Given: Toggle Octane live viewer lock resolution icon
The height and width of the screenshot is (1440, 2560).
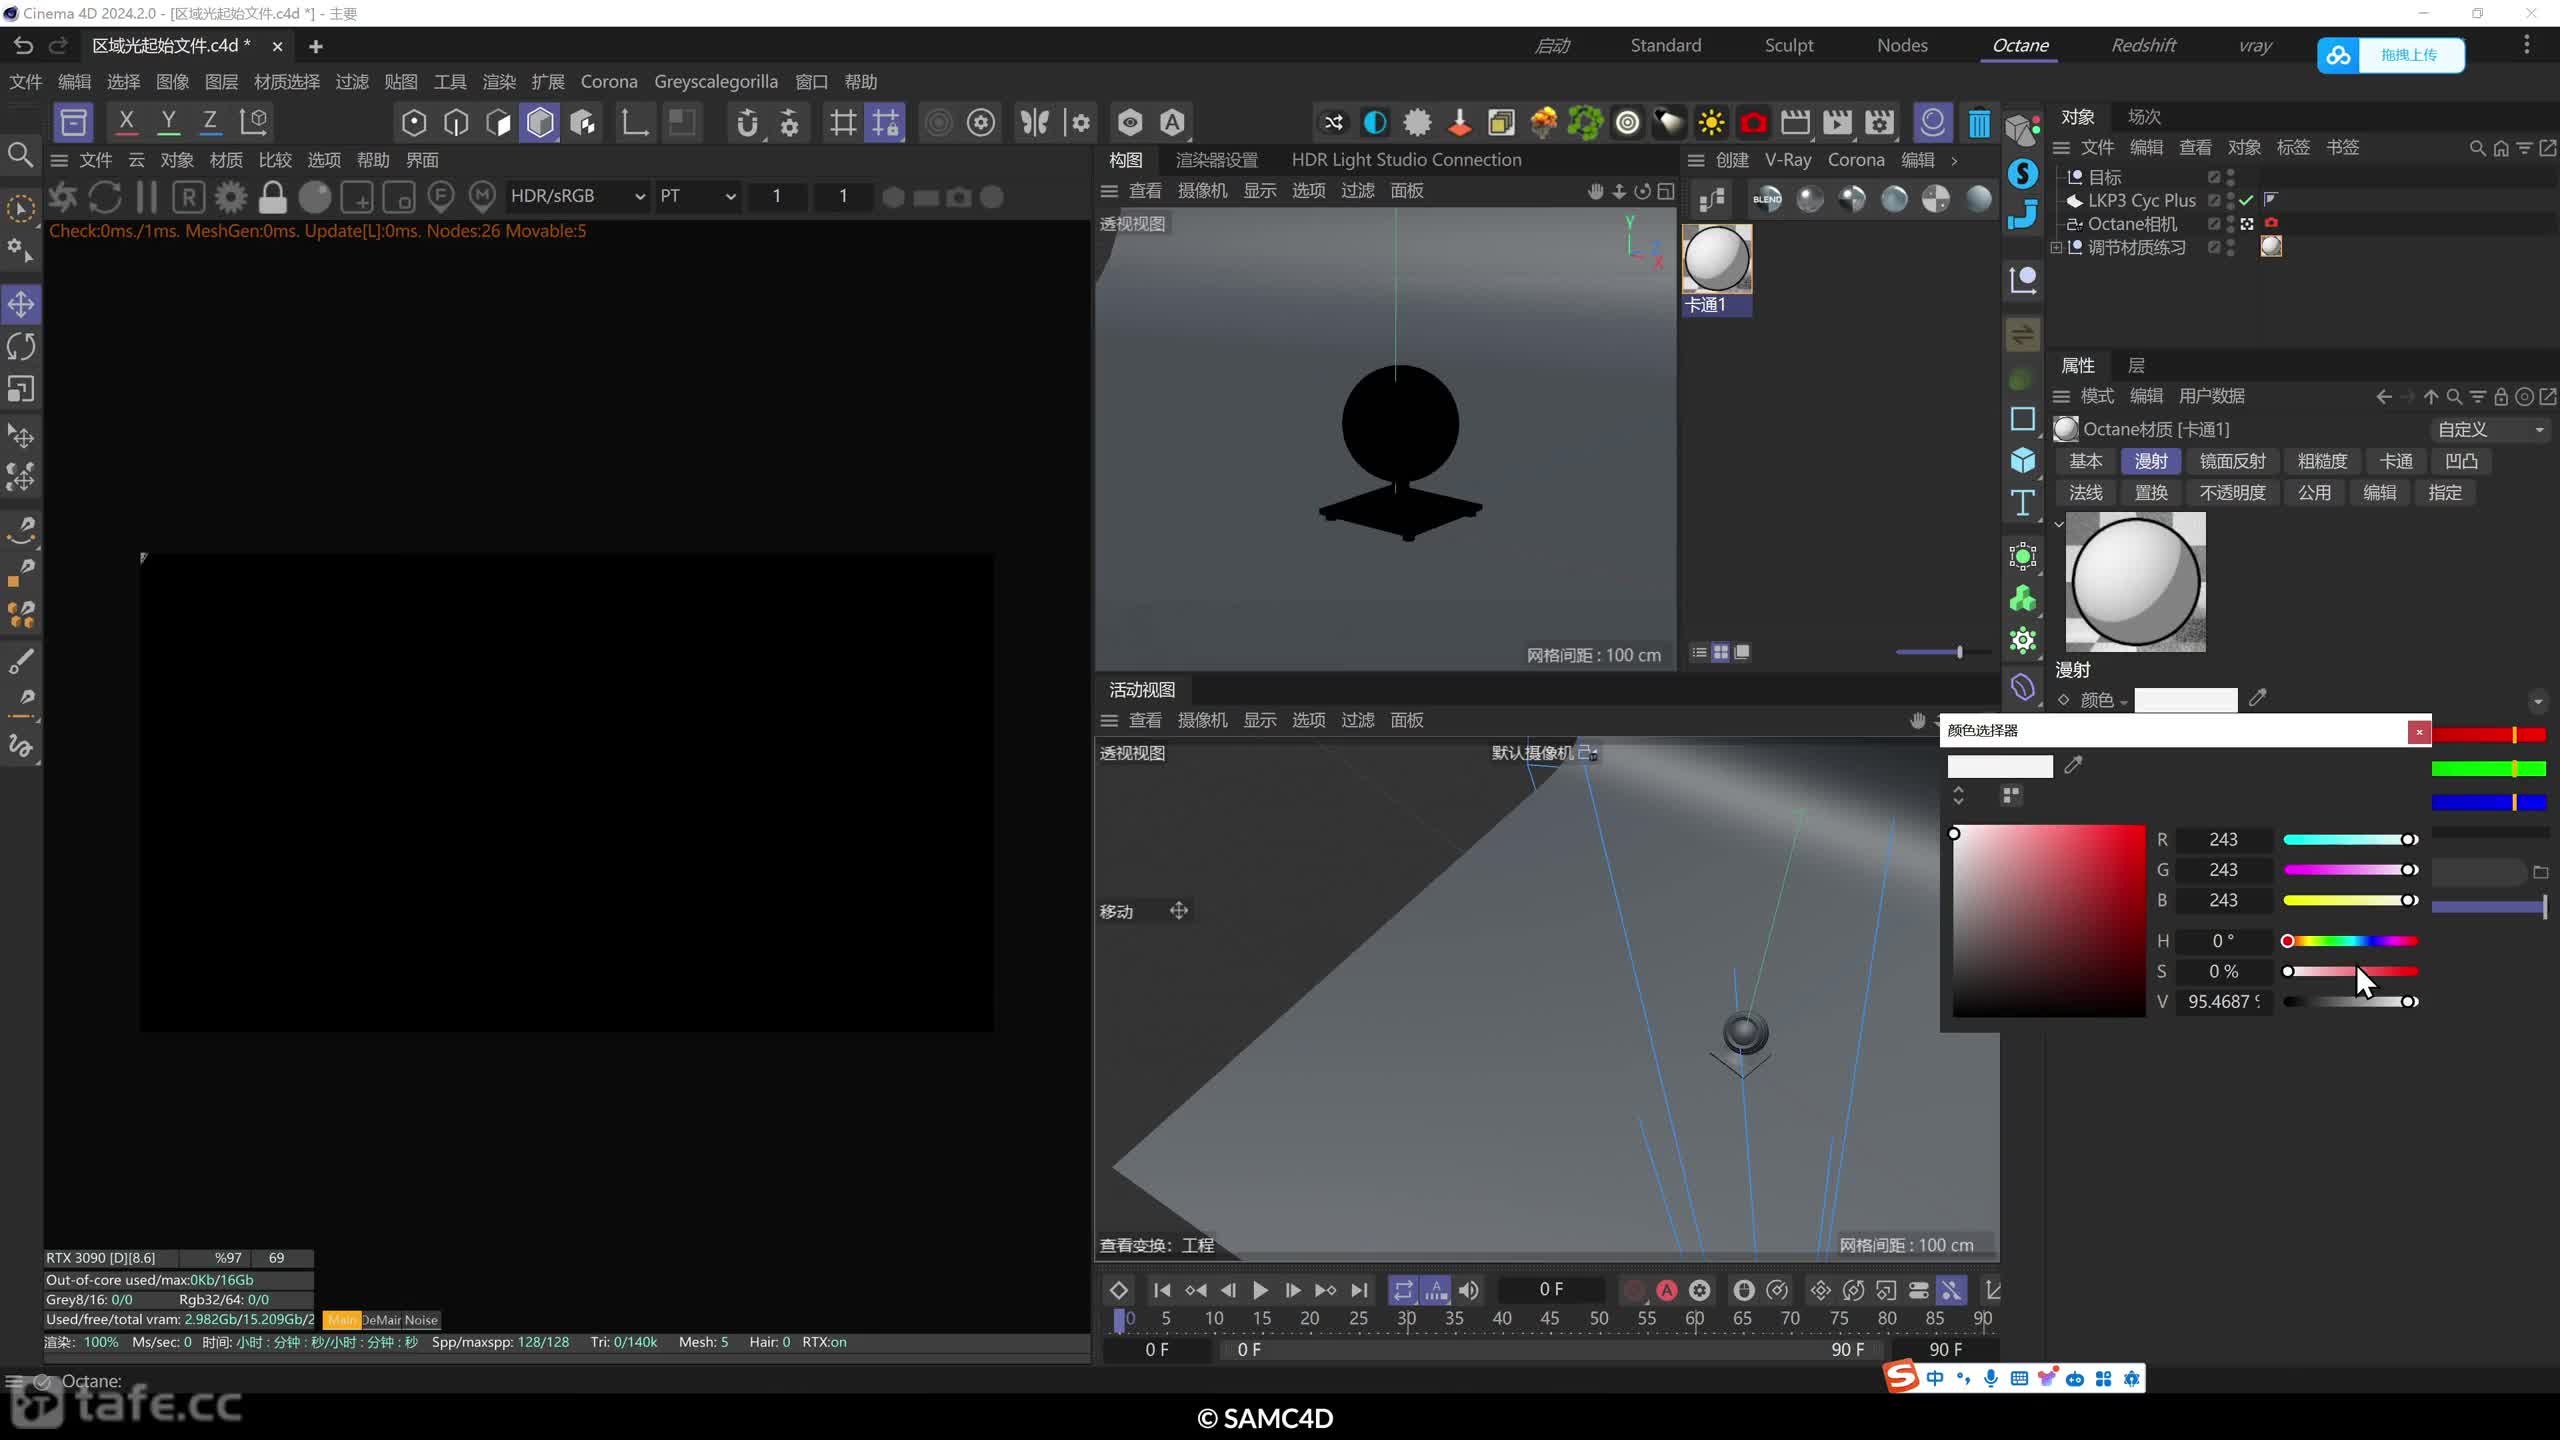Looking at the screenshot, I should coord(272,197).
